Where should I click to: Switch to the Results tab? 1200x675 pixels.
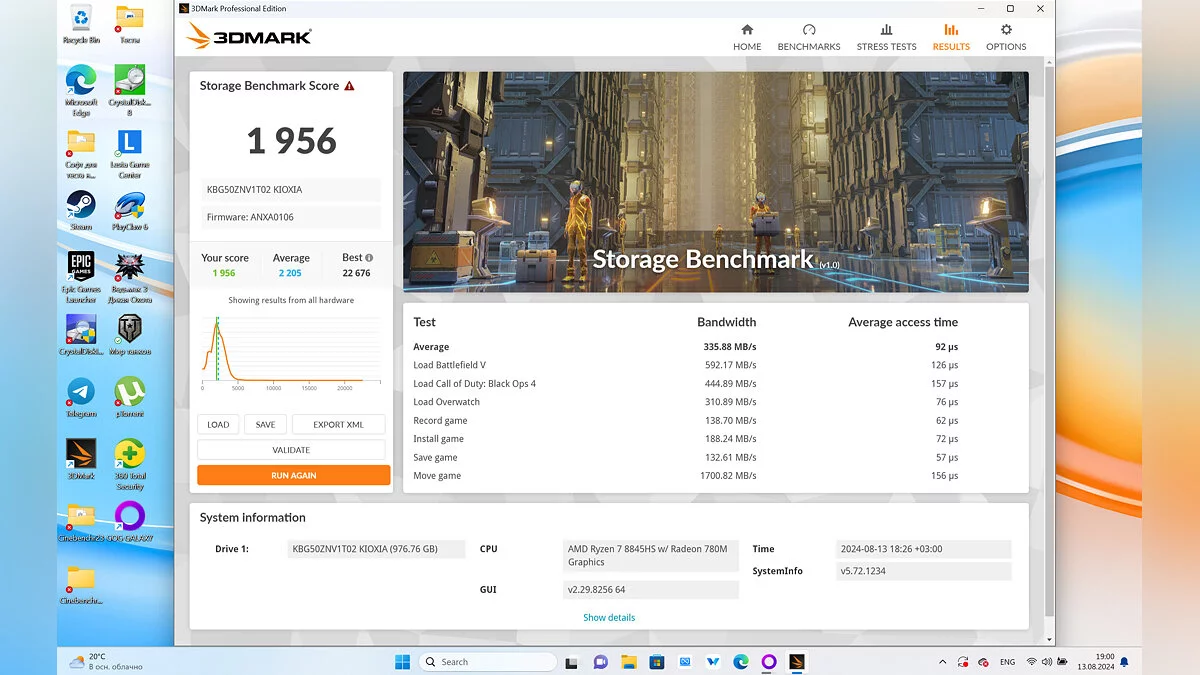951,37
